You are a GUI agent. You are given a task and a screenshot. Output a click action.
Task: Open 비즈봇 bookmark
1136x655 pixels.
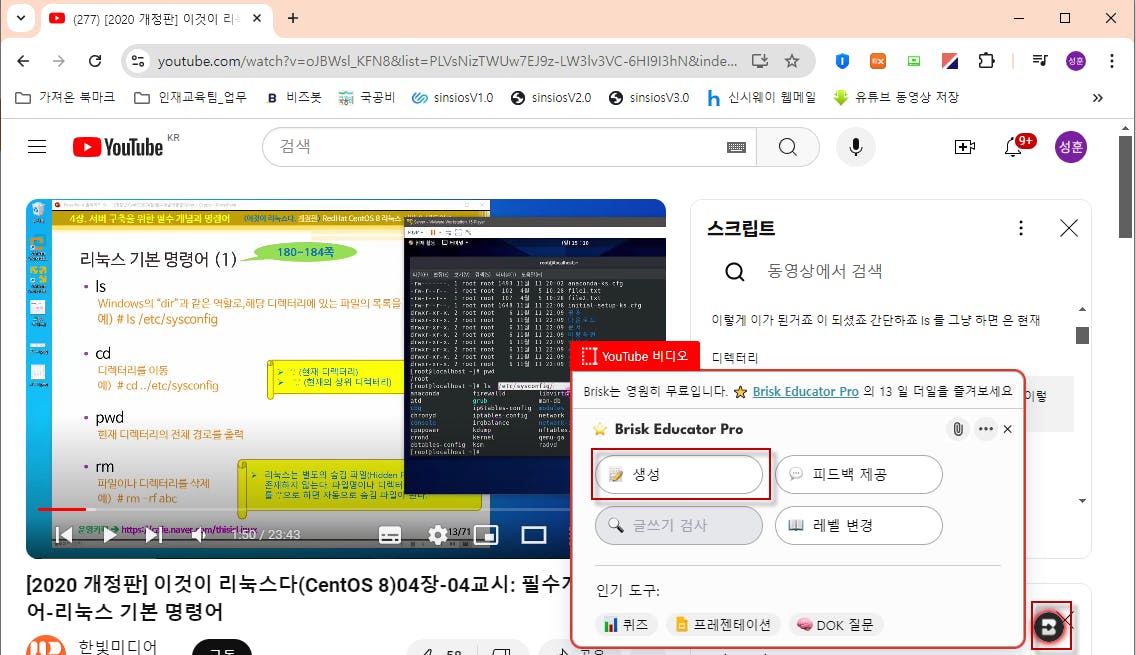tap(293, 97)
